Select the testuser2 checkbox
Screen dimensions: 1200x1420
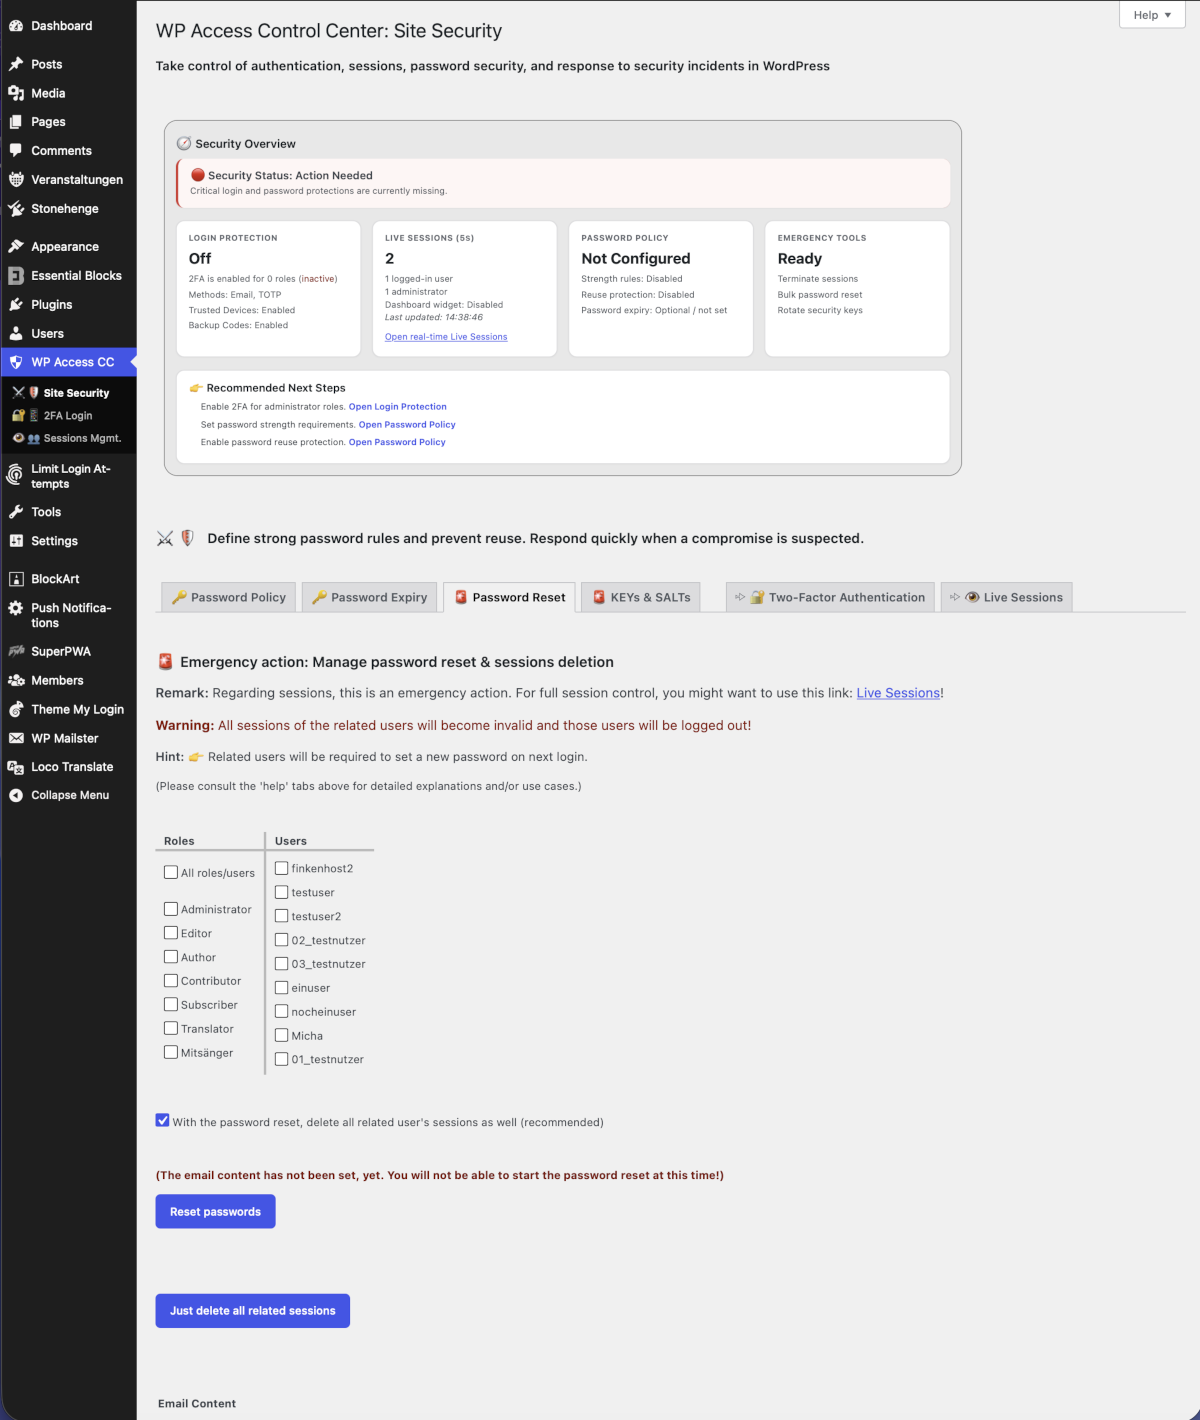pyautogui.click(x=282, y=915)
